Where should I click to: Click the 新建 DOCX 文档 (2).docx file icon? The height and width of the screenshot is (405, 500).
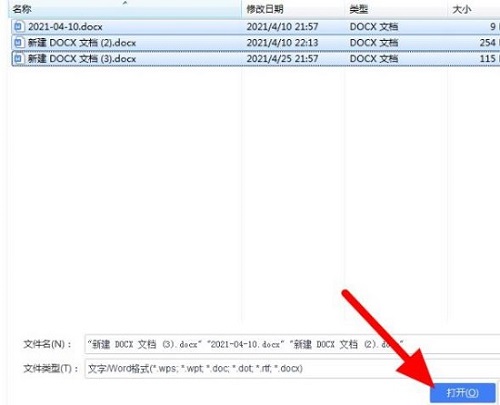(x=19, y=42)
